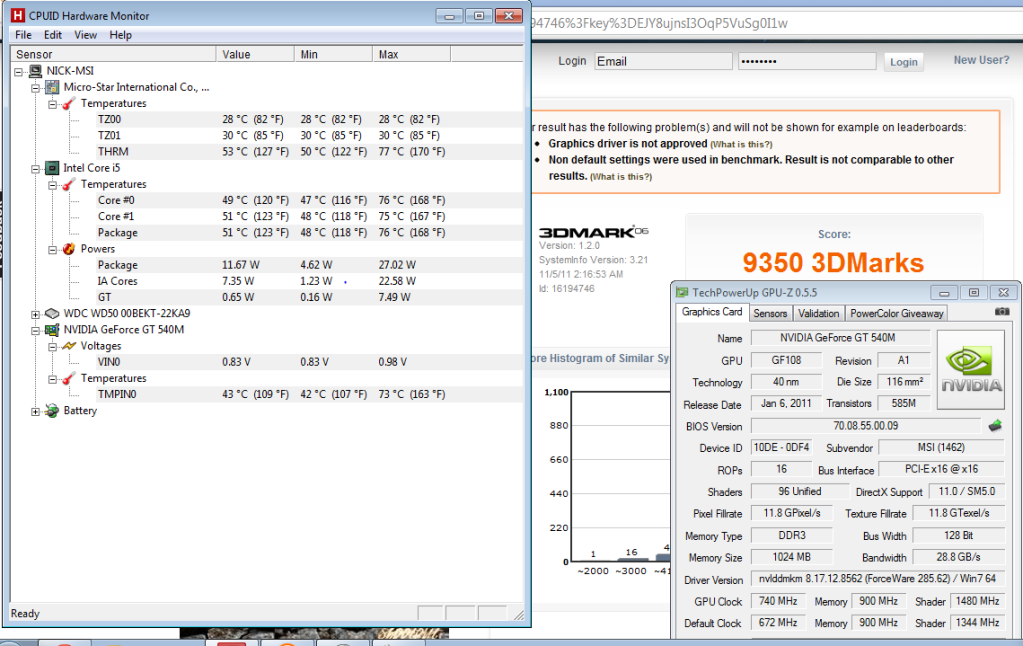This screenshot has width=1023, height=646.
Task: Open the View menu in Hardware Monitor
Action: 86,35
